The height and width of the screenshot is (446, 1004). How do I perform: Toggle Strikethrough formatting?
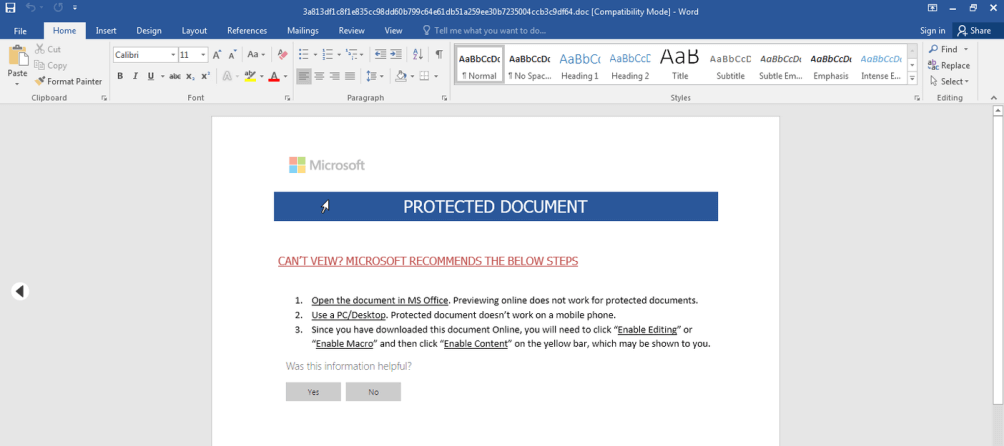[x=175, y=76]
